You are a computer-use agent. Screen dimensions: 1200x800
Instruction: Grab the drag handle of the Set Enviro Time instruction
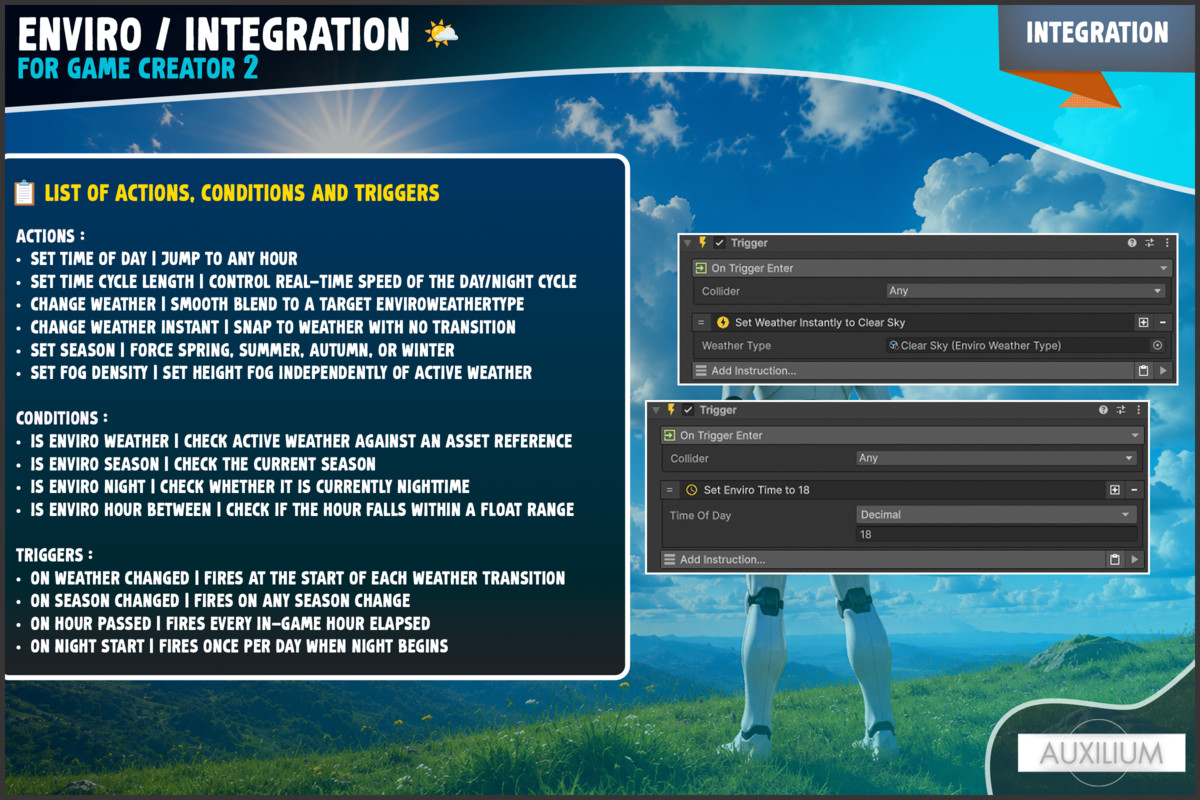pyautogui.click(x=670, y=490)
